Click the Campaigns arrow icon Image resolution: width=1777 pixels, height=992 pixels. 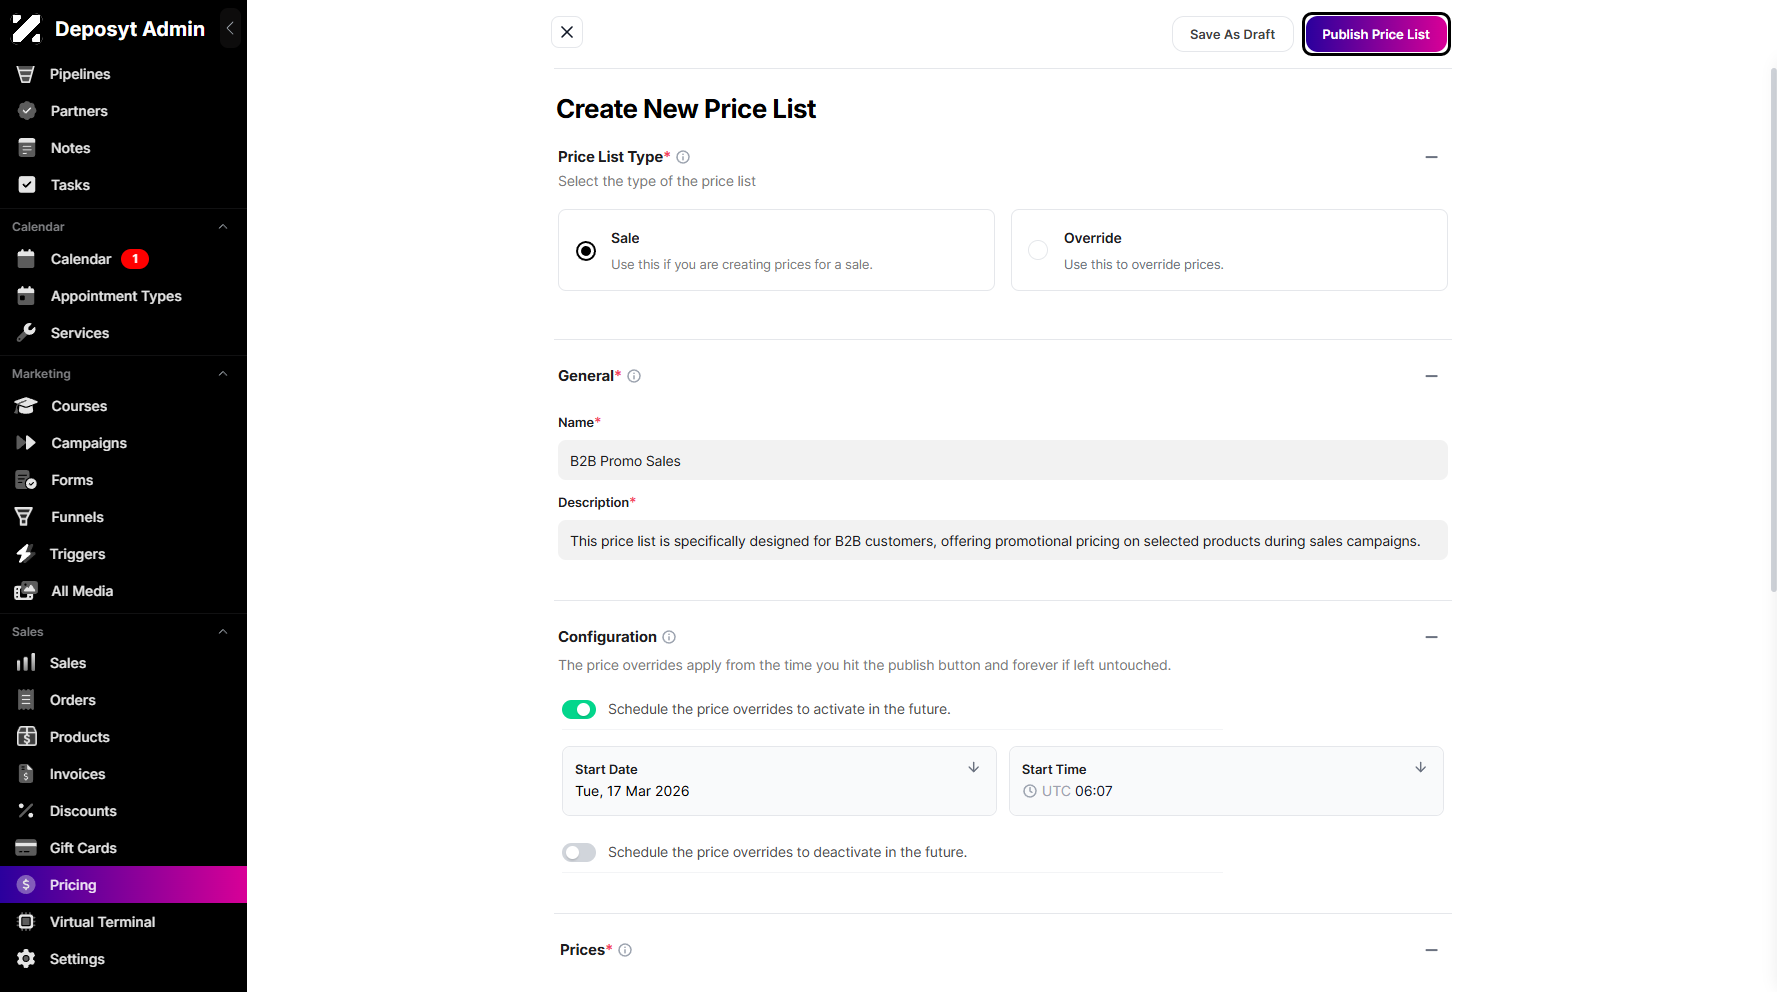27,443
